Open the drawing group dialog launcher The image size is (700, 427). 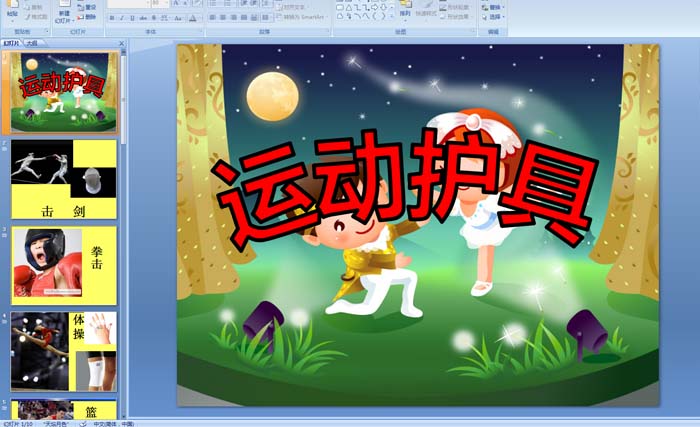click(474, 31)
